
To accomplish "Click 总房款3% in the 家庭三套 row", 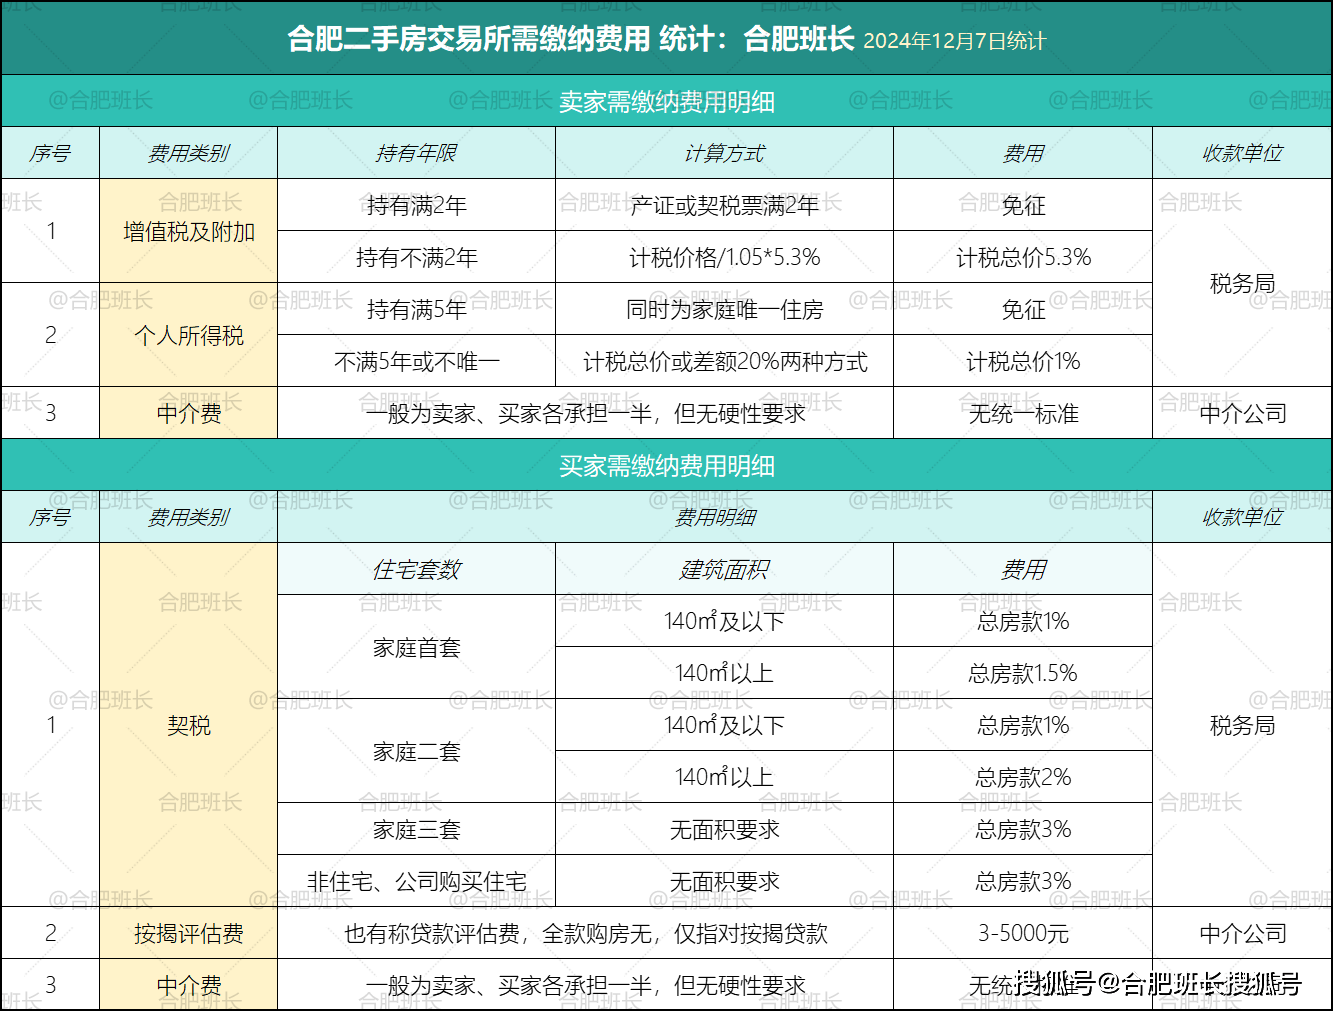I will click(x=1023, y=829).
